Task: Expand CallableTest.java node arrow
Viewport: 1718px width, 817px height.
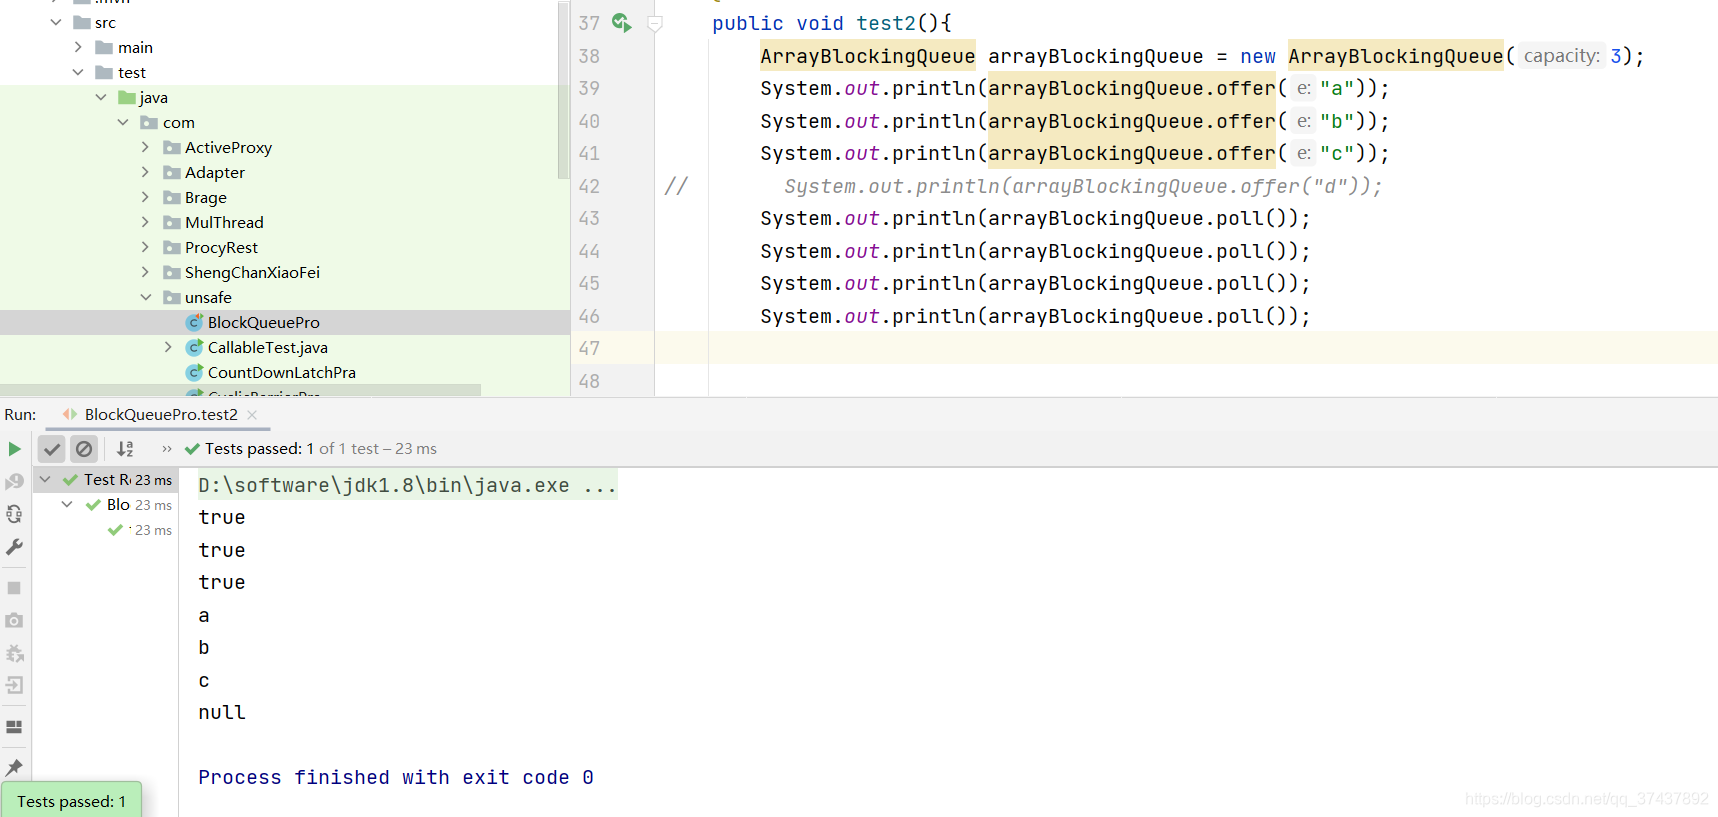Action: 168,347
